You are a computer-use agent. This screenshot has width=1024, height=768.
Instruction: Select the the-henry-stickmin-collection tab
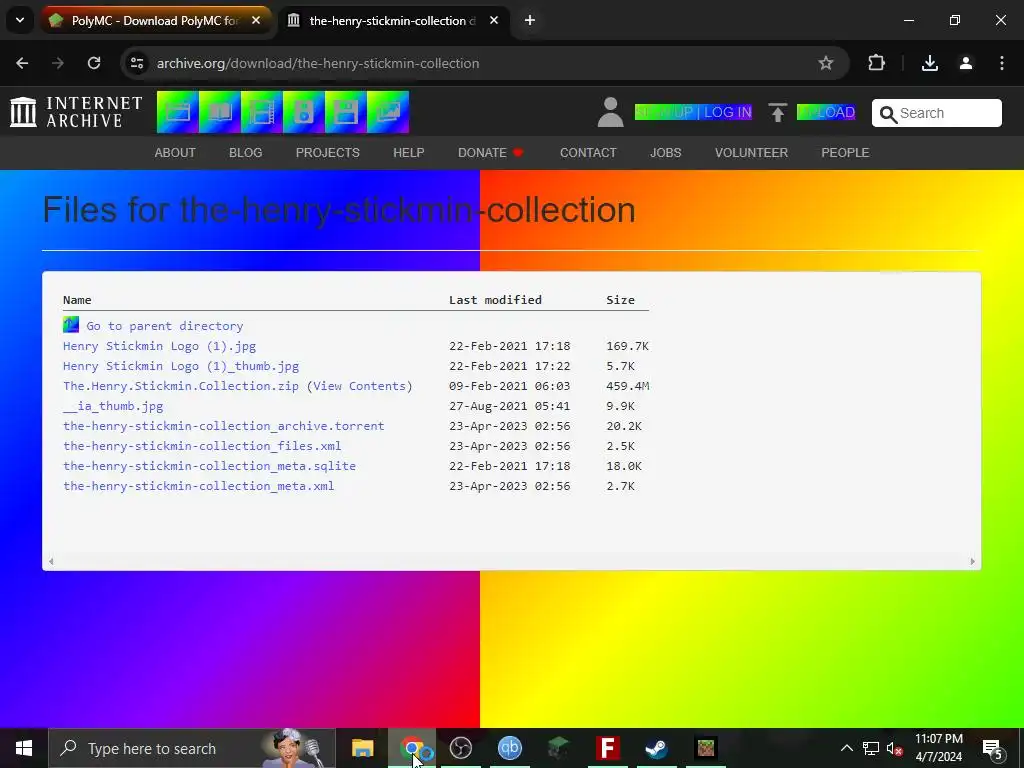click(394, 21)
